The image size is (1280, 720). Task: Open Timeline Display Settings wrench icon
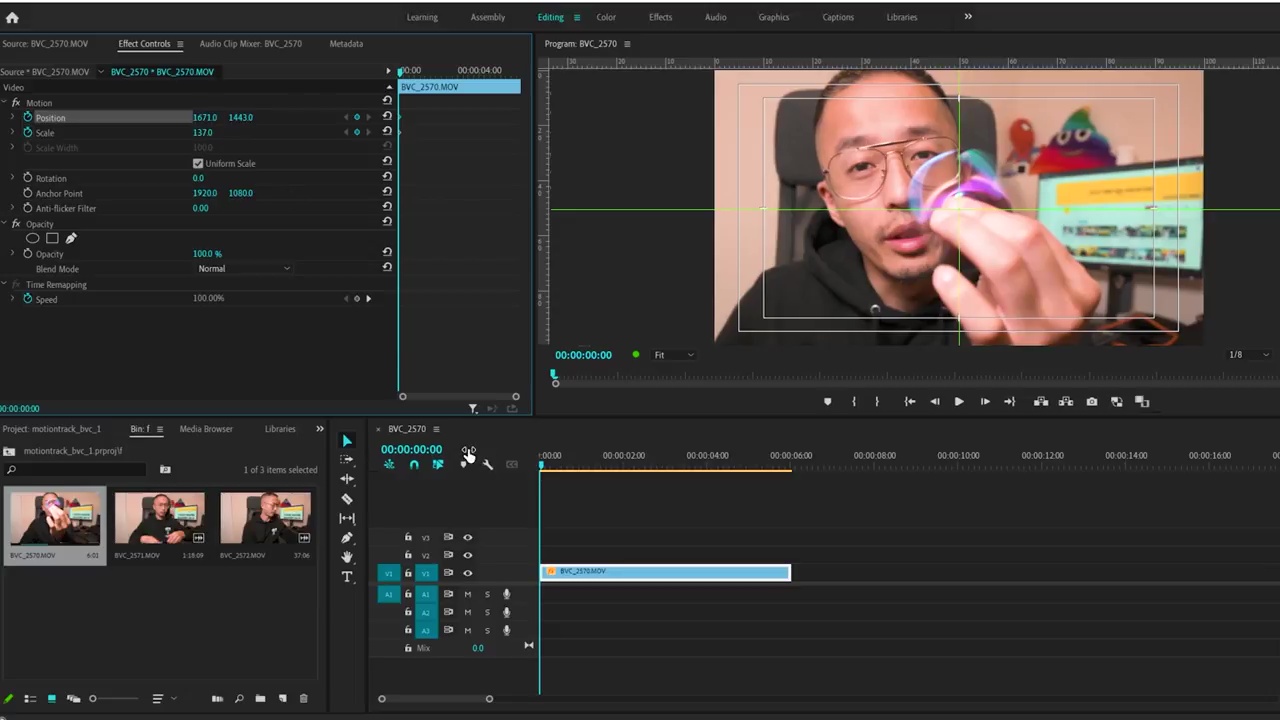click(x=487, y=465)
